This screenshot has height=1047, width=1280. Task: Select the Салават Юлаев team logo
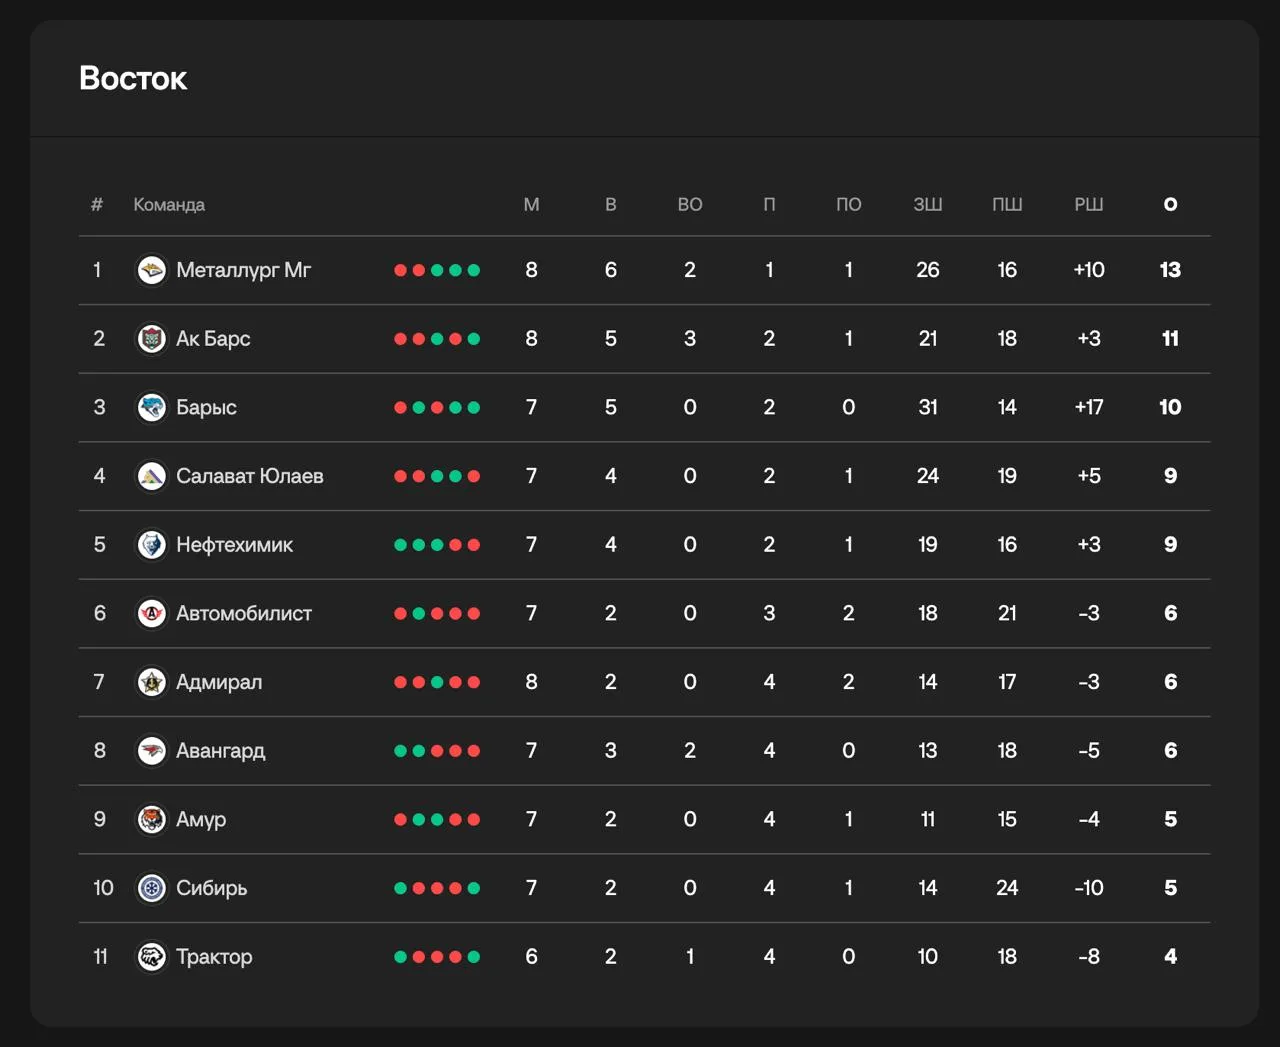pos(151,476)
